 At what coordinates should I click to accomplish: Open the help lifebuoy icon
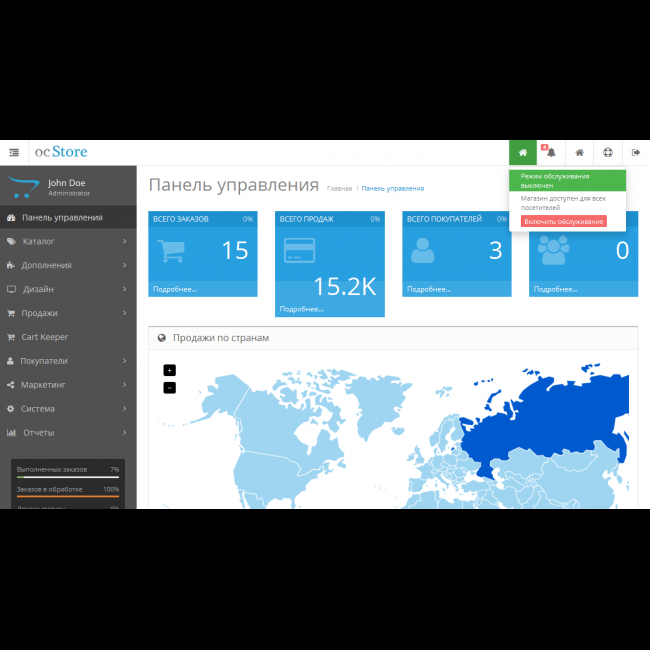[607, 153]
